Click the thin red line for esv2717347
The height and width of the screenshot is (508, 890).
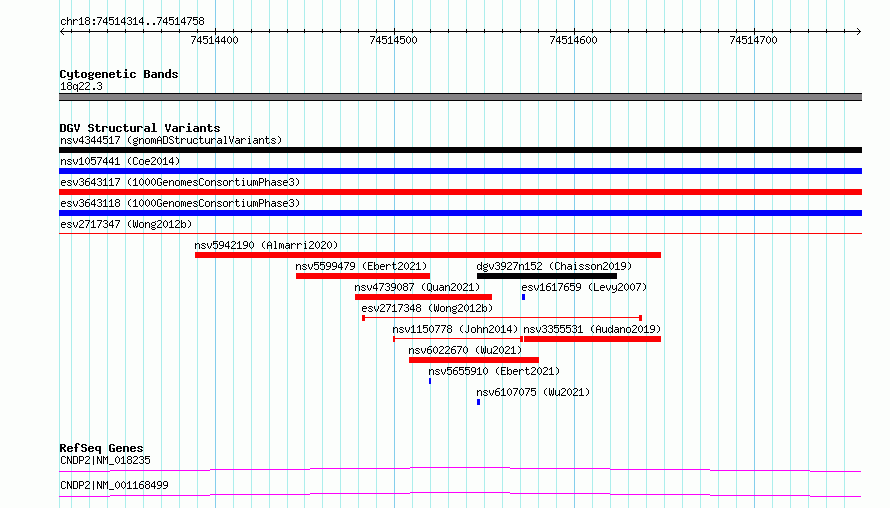point(460,233)
